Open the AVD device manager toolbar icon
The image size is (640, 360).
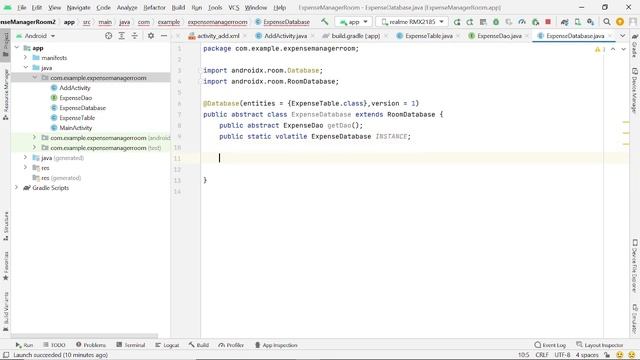578,22
